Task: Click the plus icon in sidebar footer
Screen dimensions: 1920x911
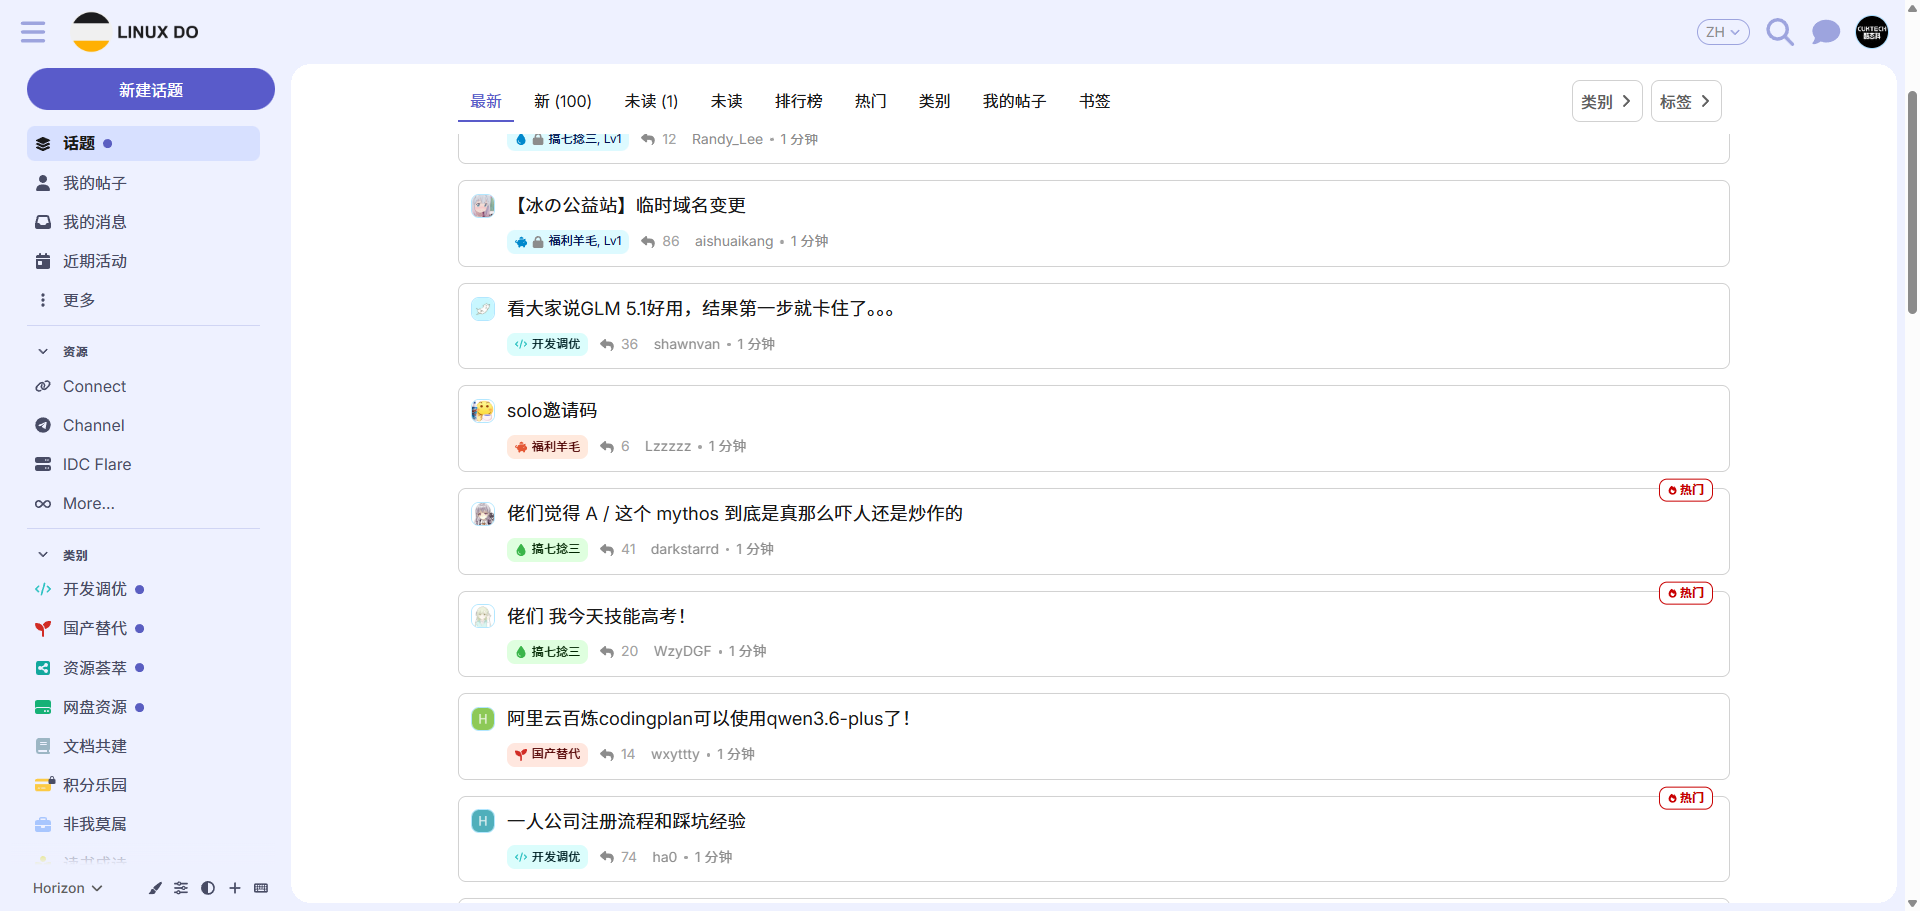Action: pyautogui.click(x=235, y=888)
